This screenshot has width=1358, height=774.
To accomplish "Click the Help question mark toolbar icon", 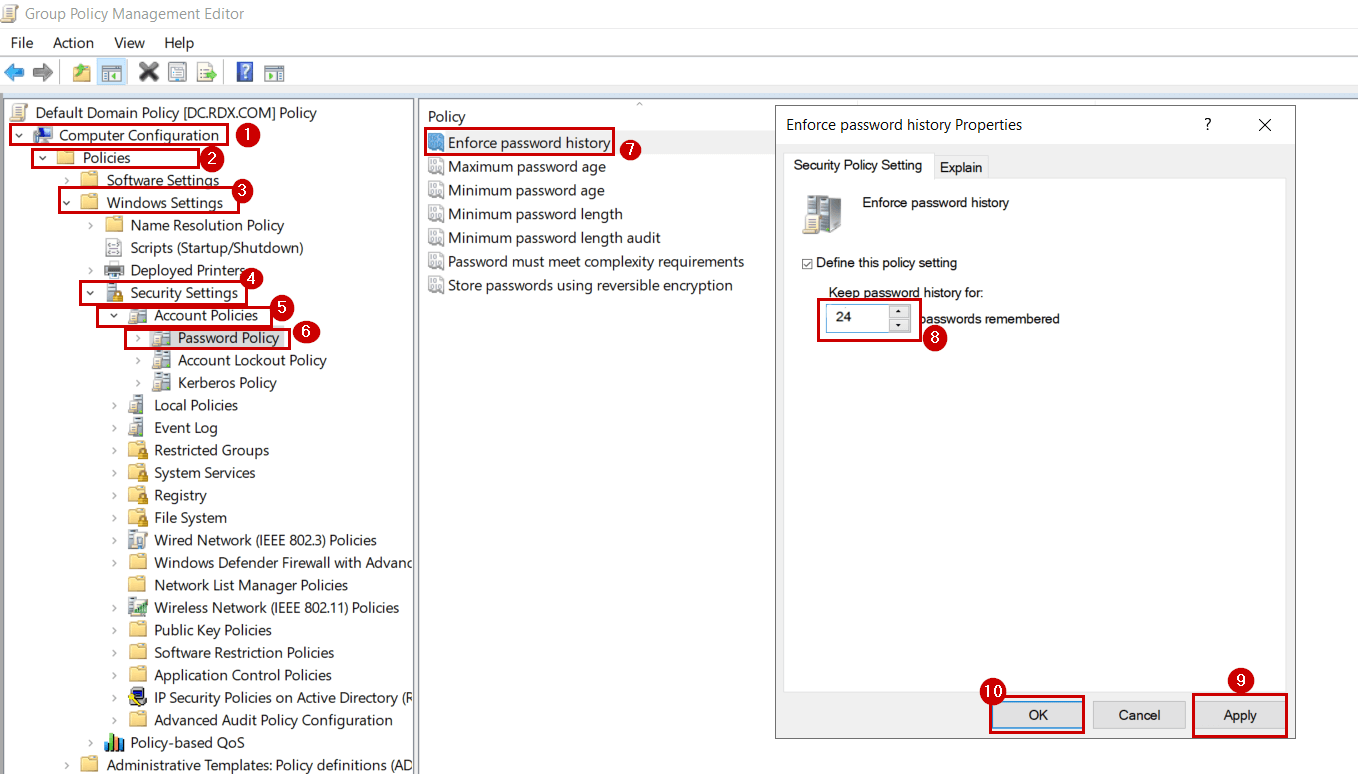I will pos(244,71).
